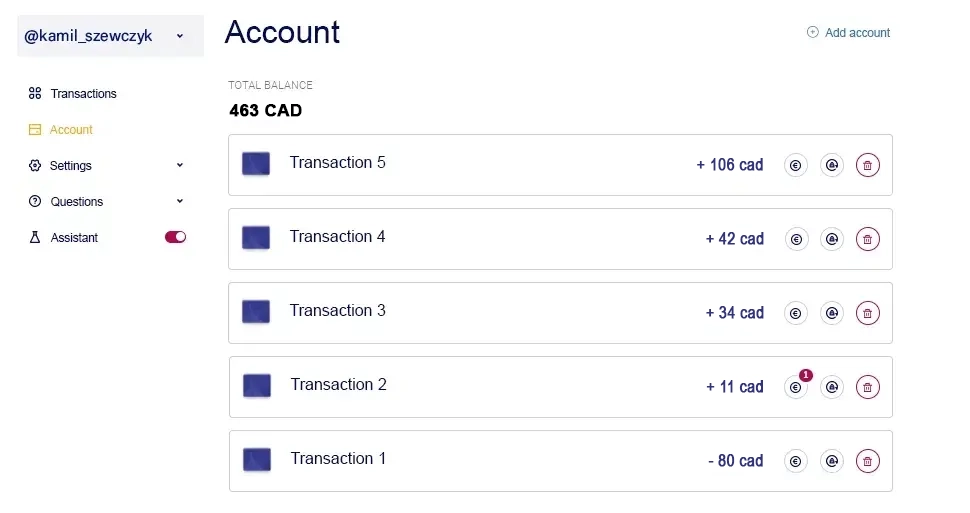Open euro icon with notification badge on Transaction 2
This screenshot has height=513, width=970.
796,387
